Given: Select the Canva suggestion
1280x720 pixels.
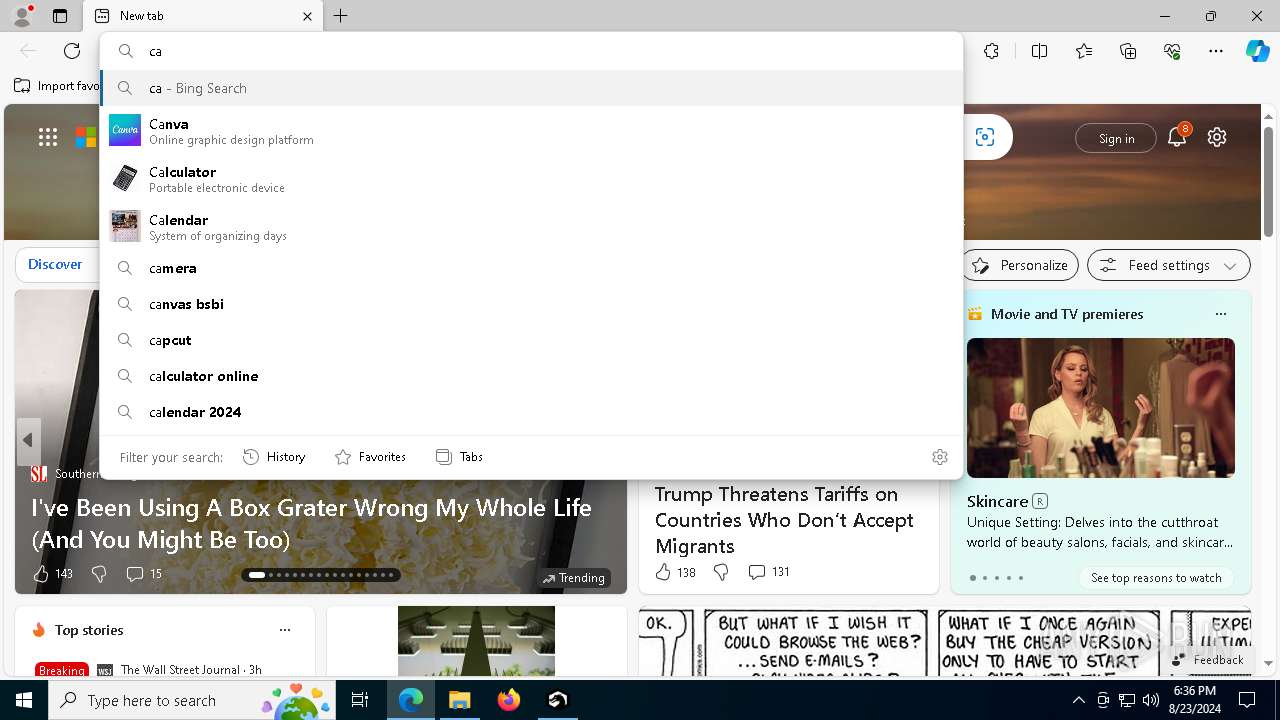Looking at the screenshot, I should click(x=532, y=131).
